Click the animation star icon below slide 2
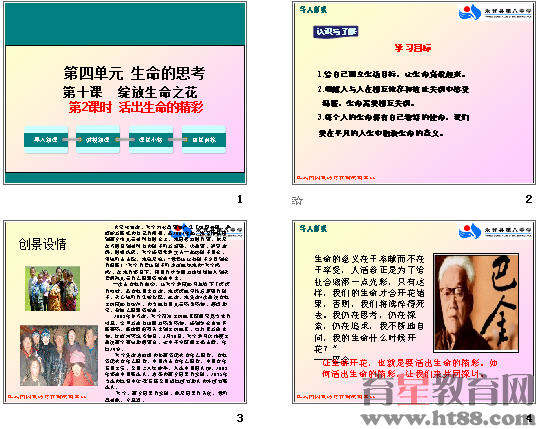Image resolution: width=549 pixels, height=429 pixels. [x=297, y=200]
